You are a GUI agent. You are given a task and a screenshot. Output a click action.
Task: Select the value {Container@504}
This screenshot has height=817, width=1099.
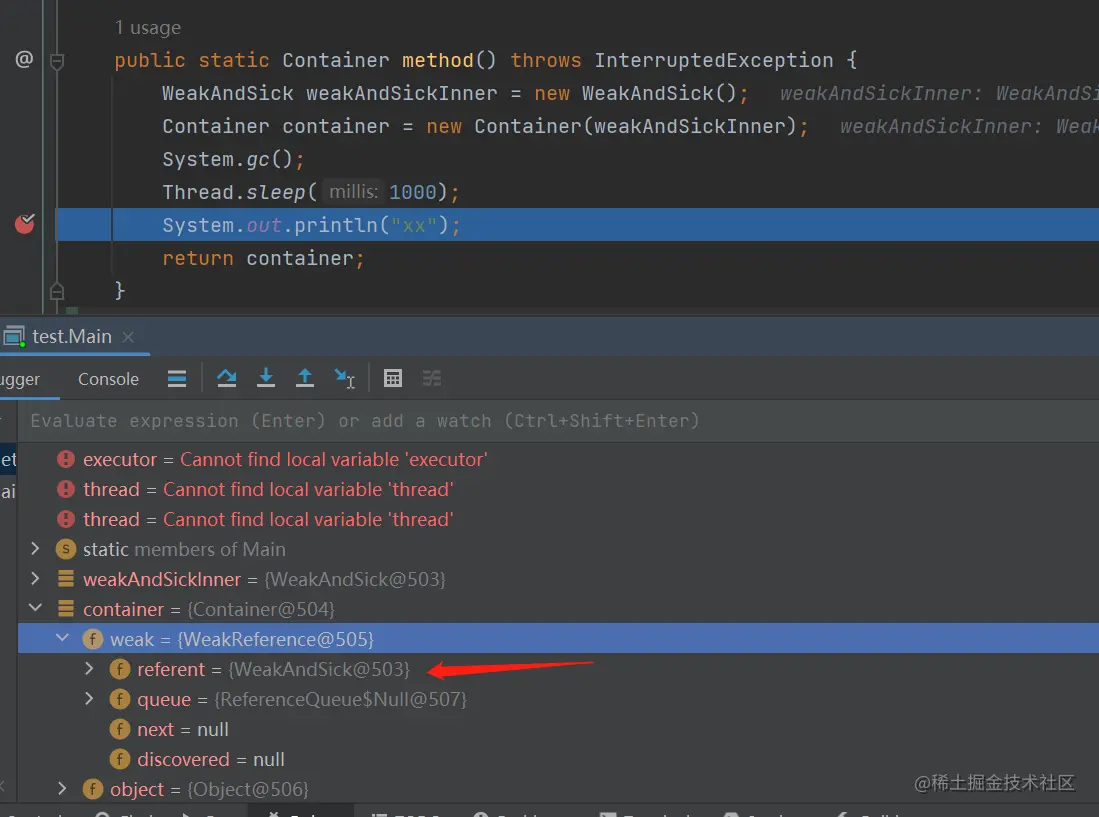coord(261,610)
